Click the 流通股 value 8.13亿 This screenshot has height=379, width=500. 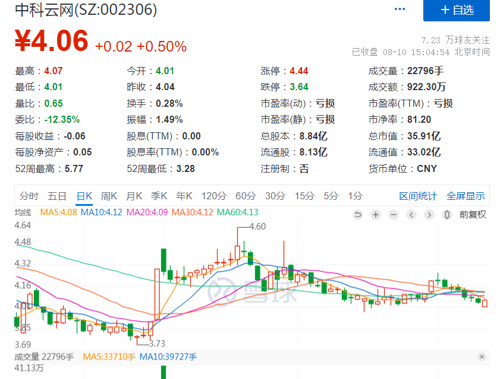313,152
